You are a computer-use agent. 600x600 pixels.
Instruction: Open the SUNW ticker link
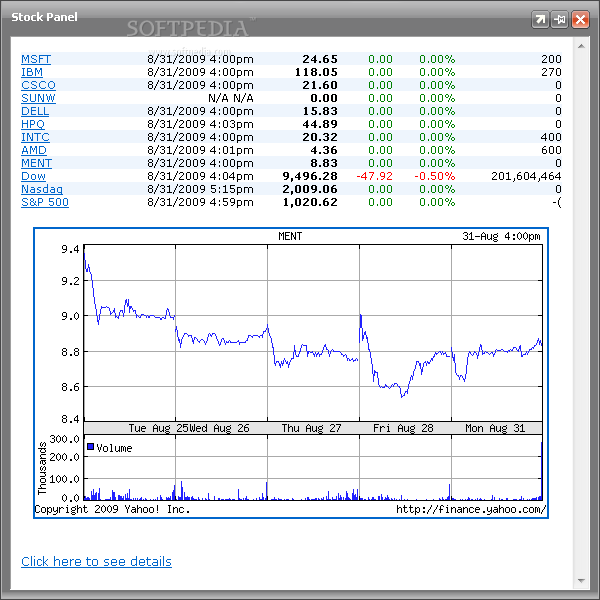[x=38, y=98]
